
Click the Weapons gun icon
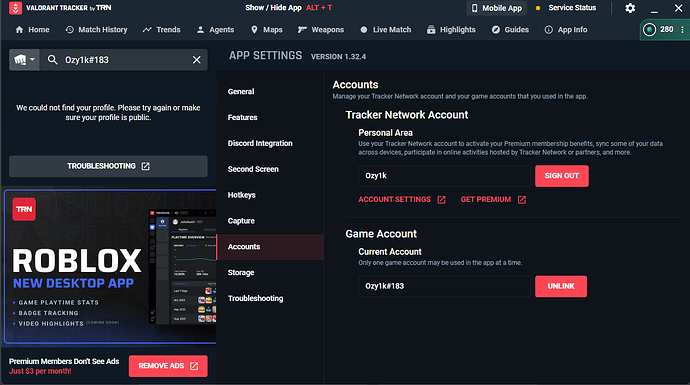[302, 29]
